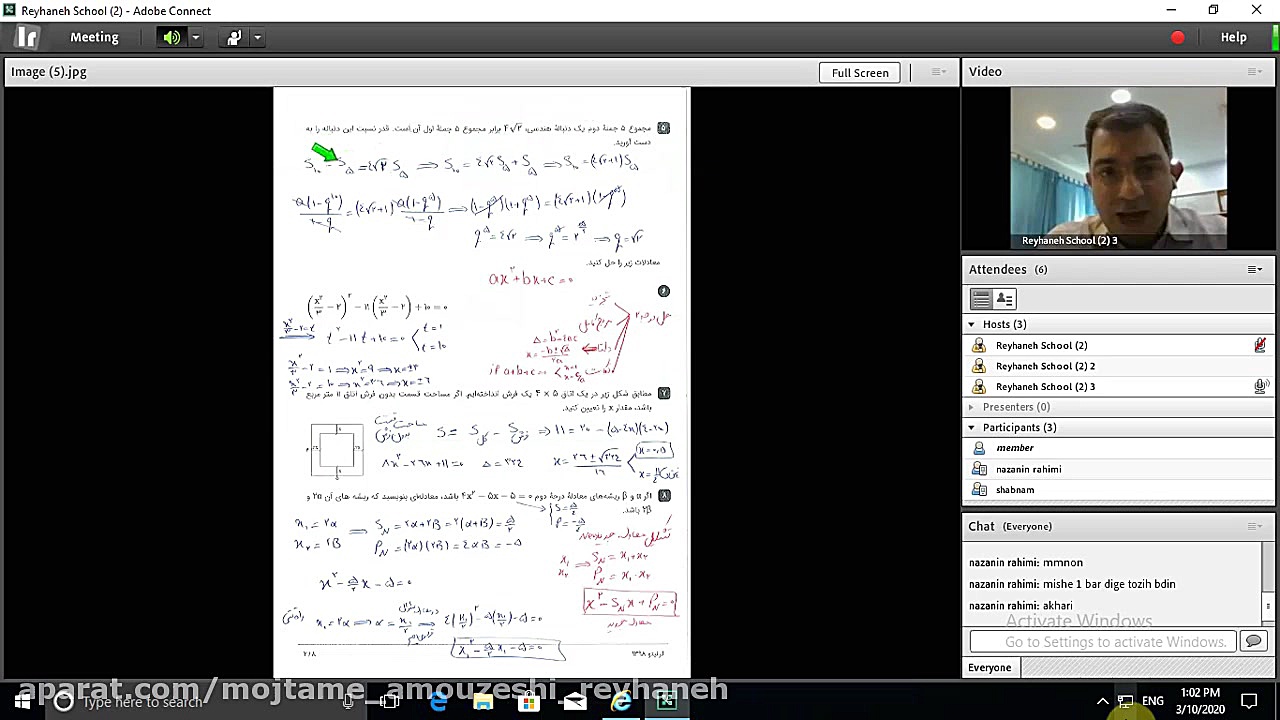
Task: Open Task View from the taskbar
Action: coord(390,702)
